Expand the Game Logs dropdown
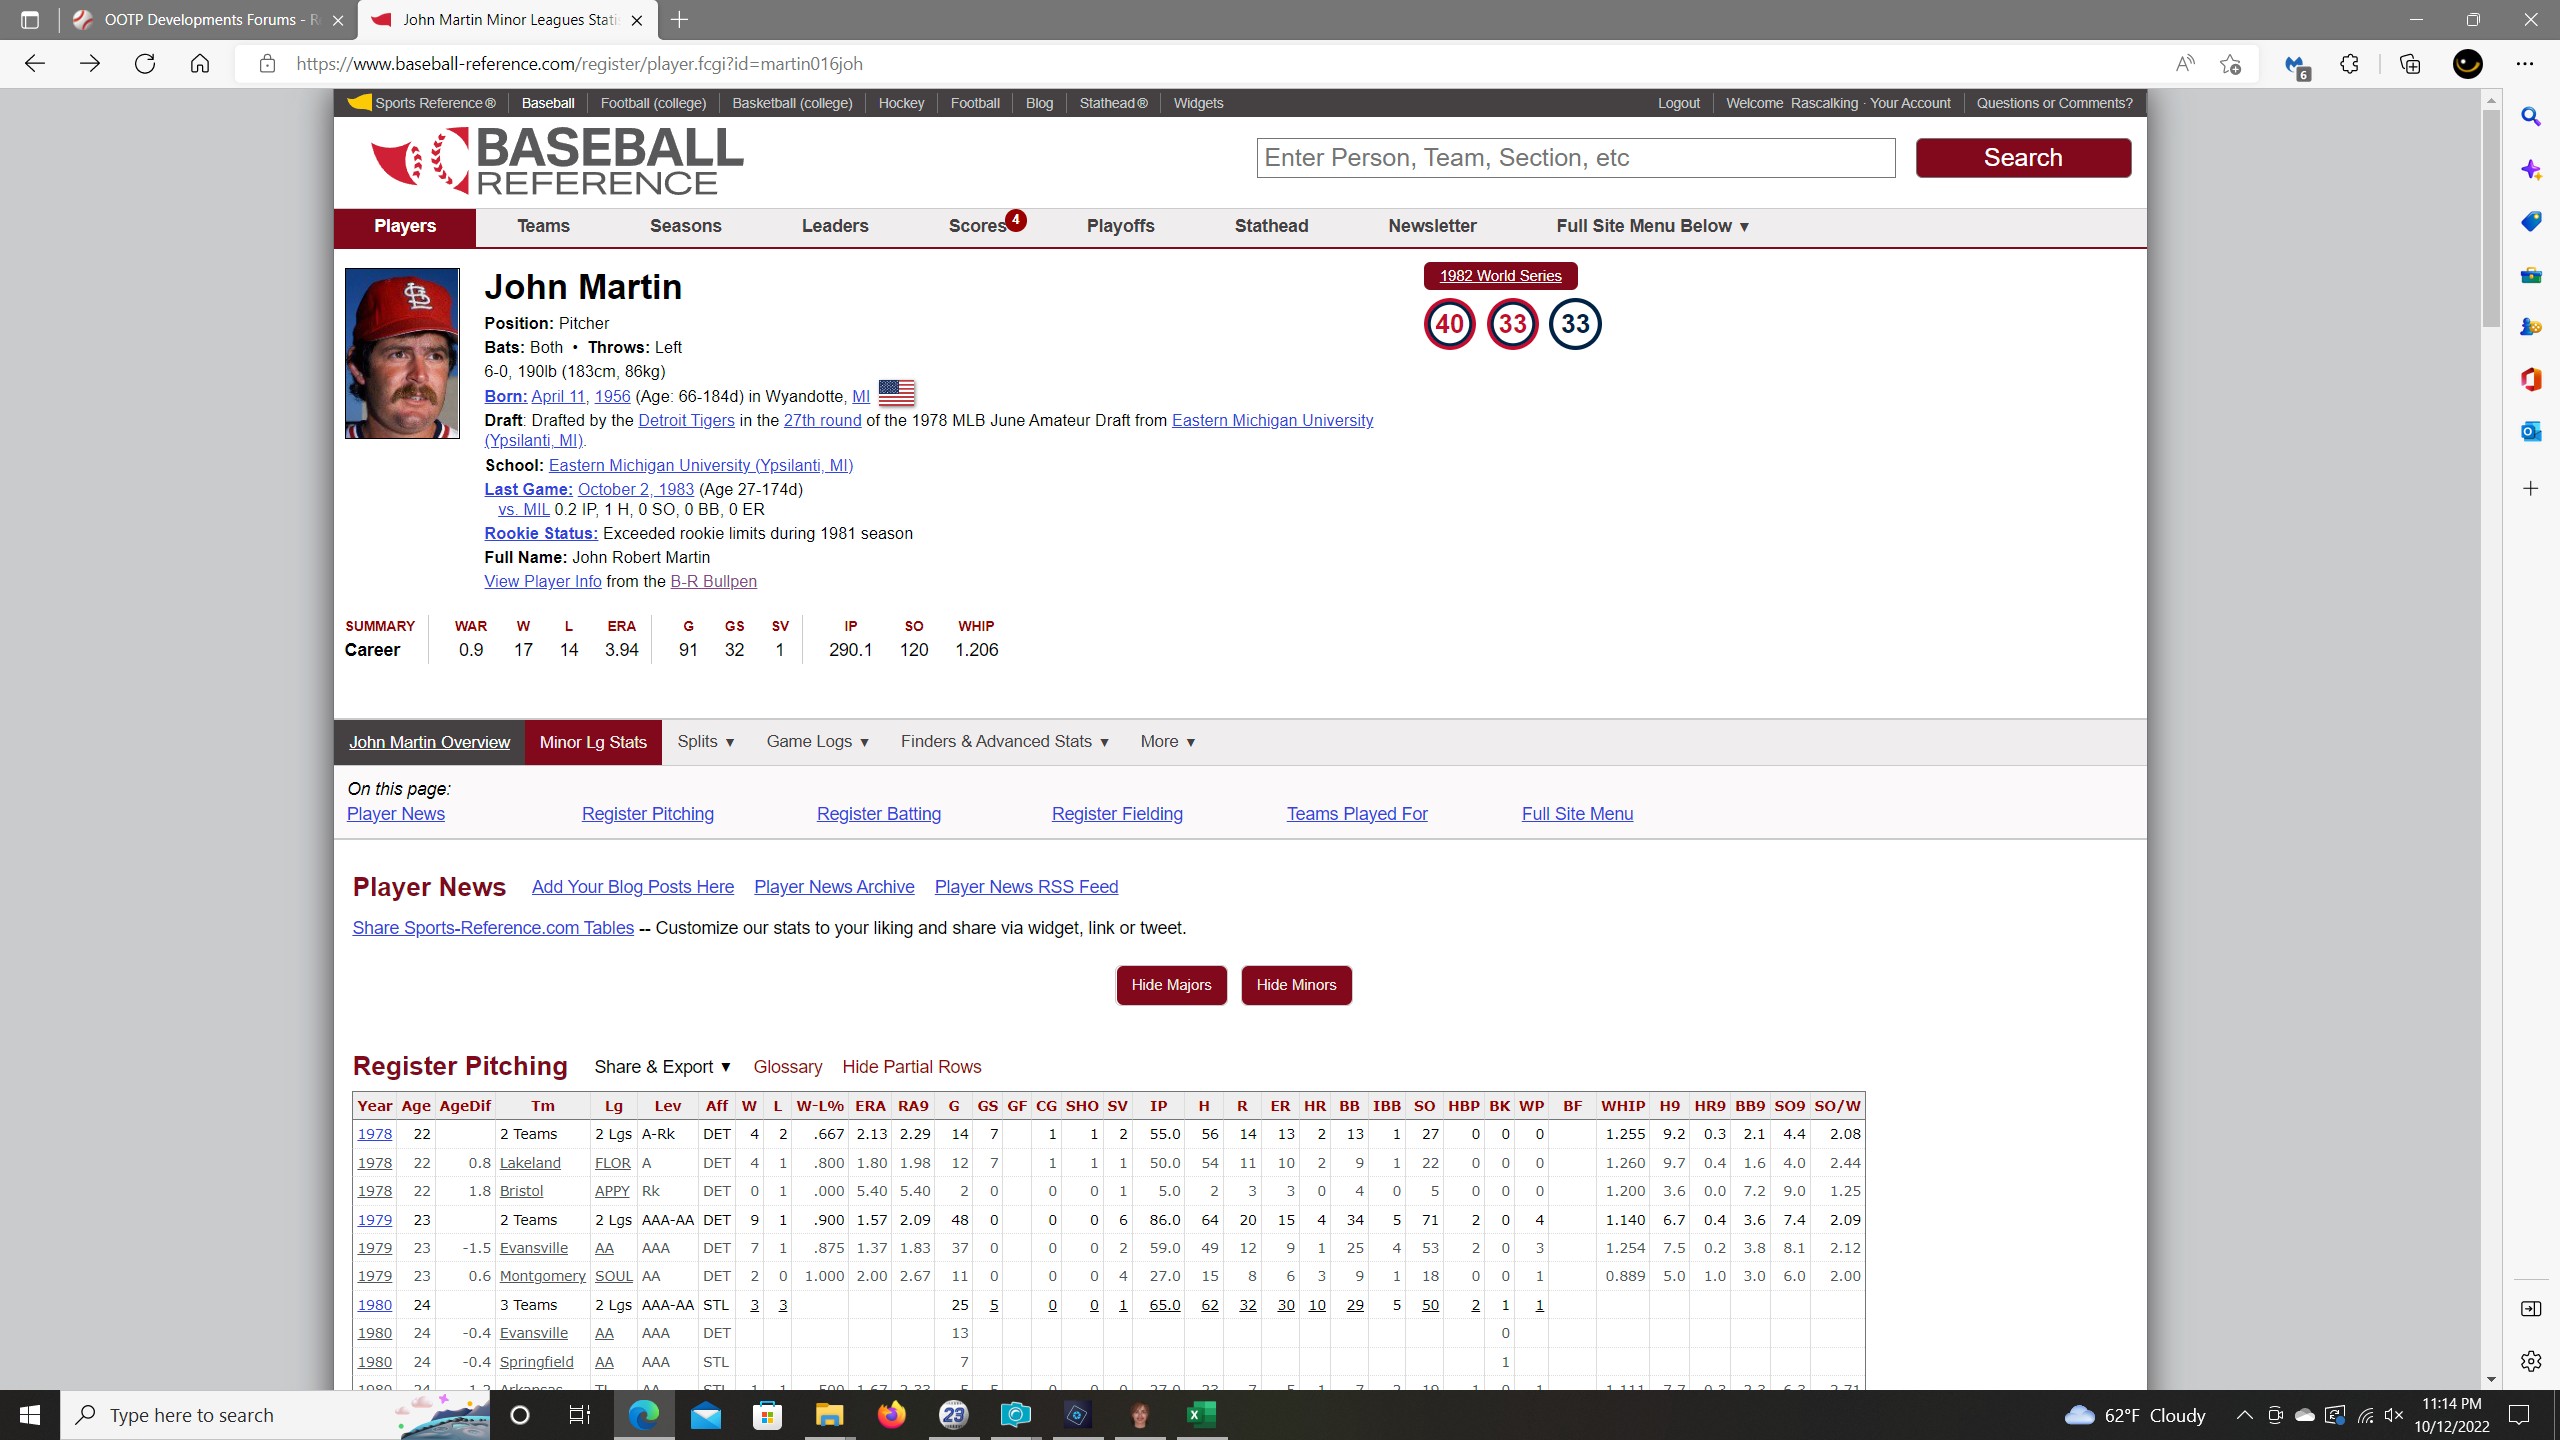This screenshot has width=2560, height=1440. (818, 742)
